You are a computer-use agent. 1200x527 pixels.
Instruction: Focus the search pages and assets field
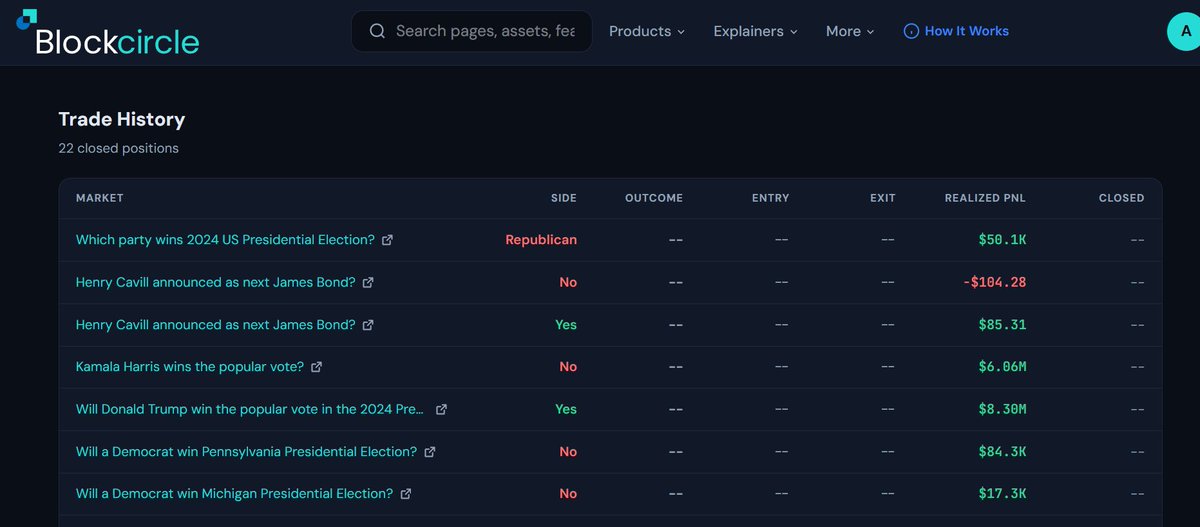(471, 31)
